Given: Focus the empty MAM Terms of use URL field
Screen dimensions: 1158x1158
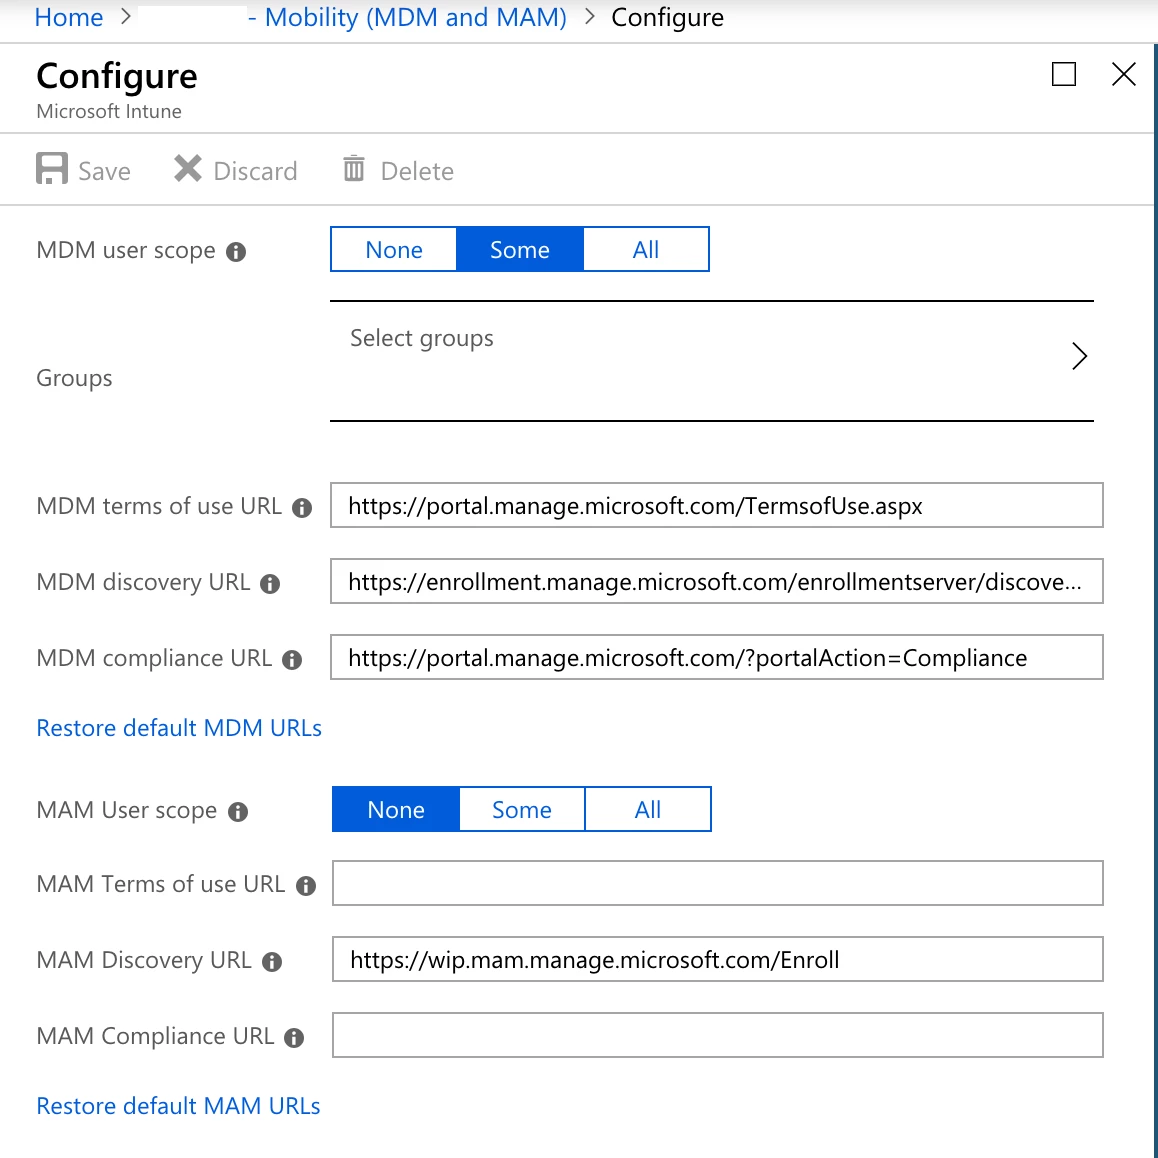Looking at the screenshot, I should coord(718,883).
